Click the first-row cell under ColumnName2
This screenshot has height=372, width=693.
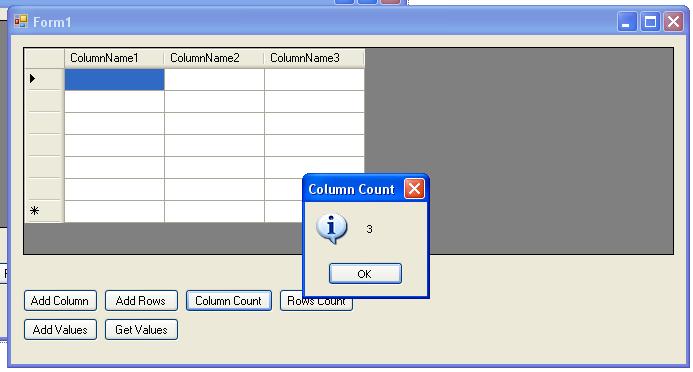coord(214,80)
